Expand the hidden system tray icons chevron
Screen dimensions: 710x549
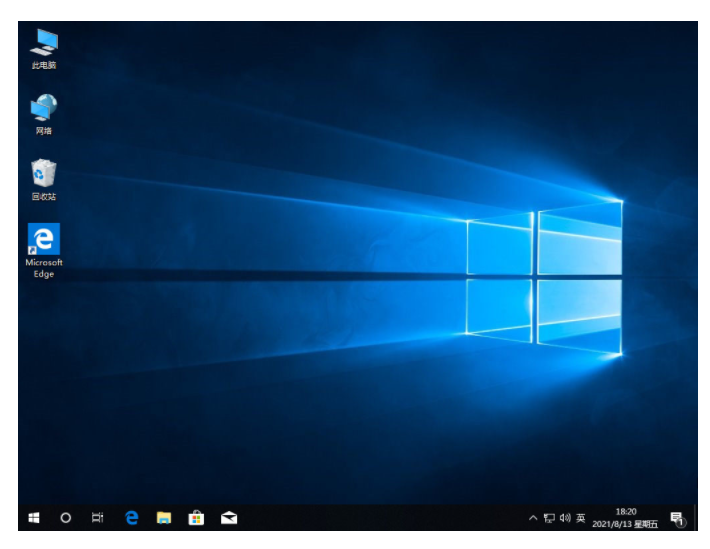[533, 518]
